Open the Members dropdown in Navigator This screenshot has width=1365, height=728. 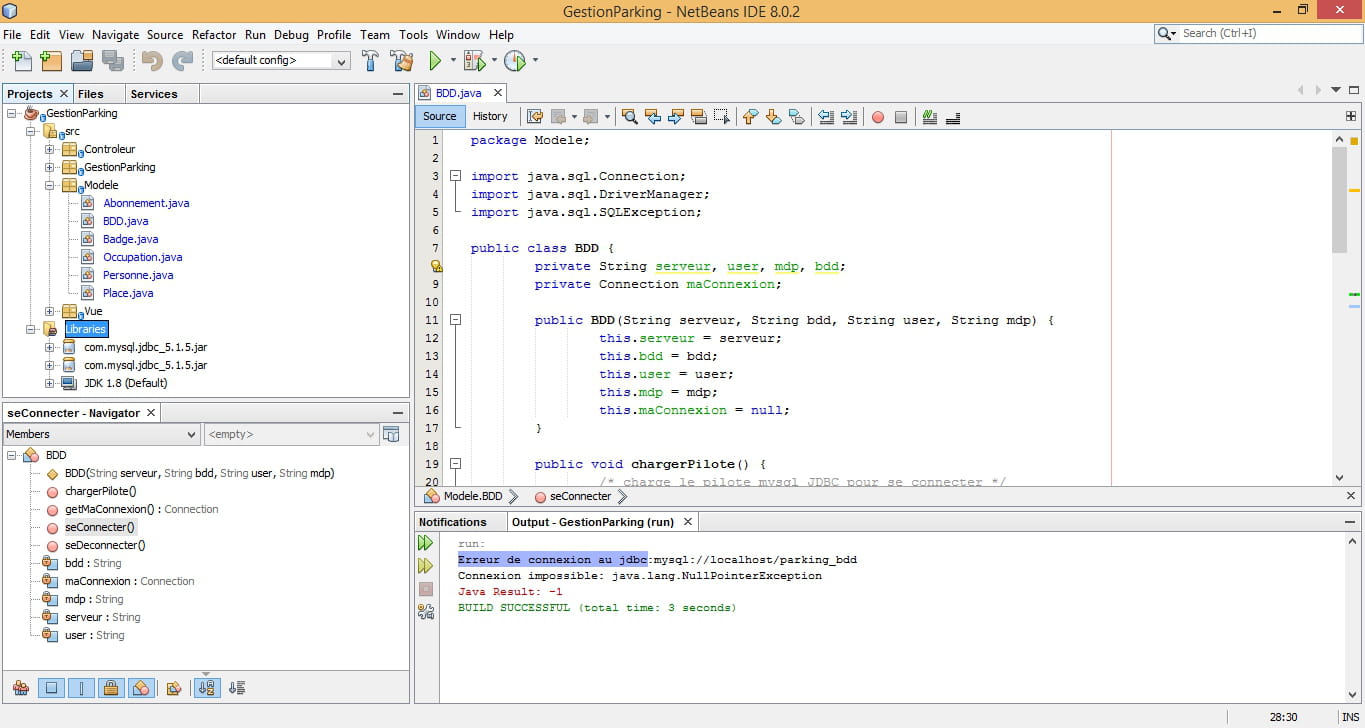pyautogui.click(x=101, y=434)
